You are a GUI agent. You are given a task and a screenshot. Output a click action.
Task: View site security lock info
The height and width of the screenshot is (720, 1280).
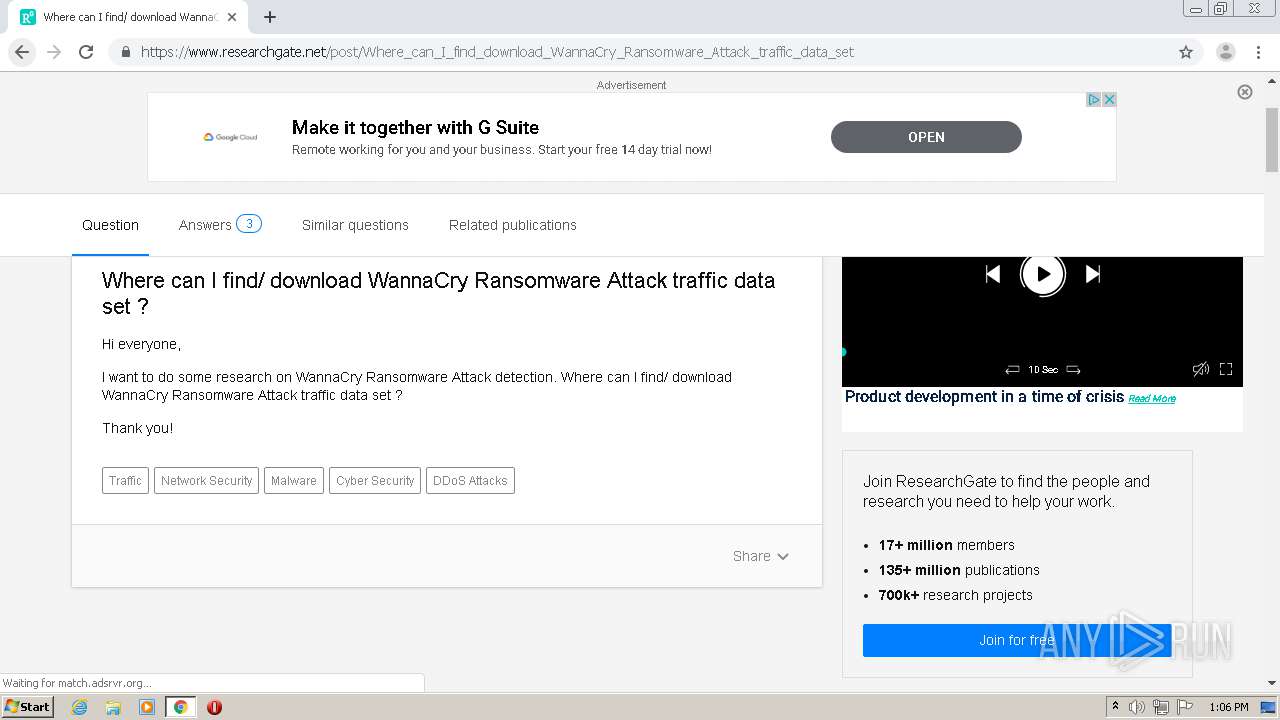[x=126, y=52]
